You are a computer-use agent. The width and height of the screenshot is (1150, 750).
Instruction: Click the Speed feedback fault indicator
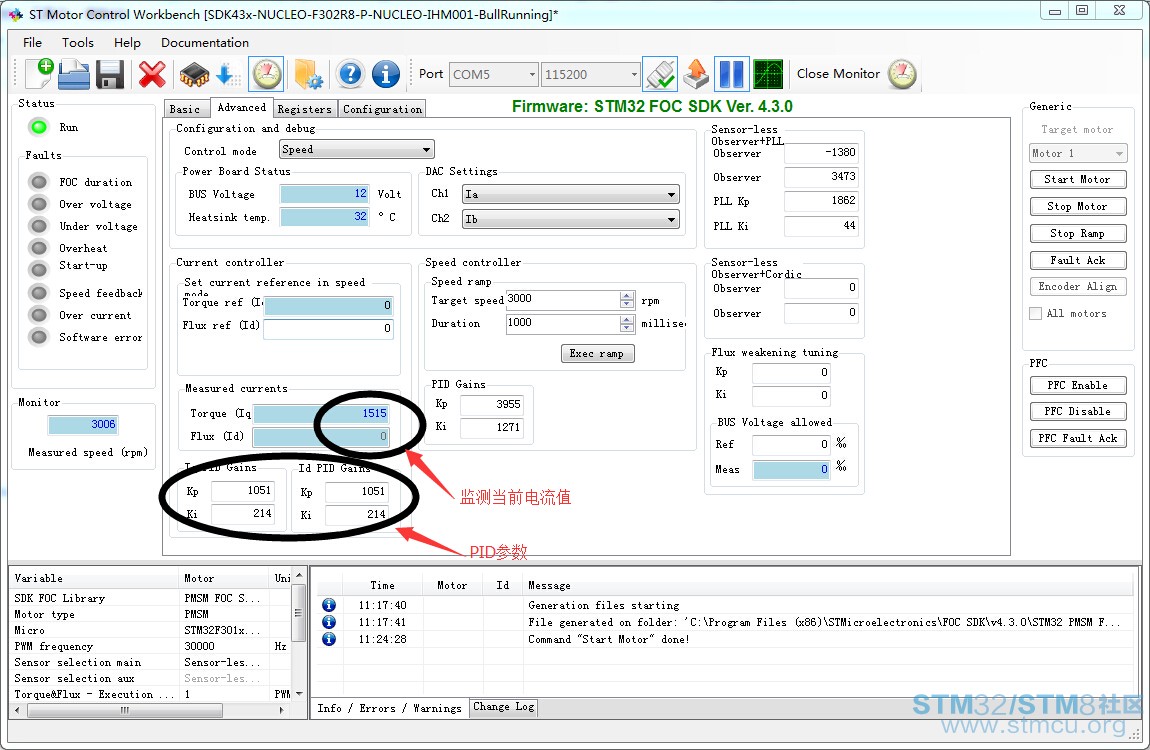click(x=39, y=293)
